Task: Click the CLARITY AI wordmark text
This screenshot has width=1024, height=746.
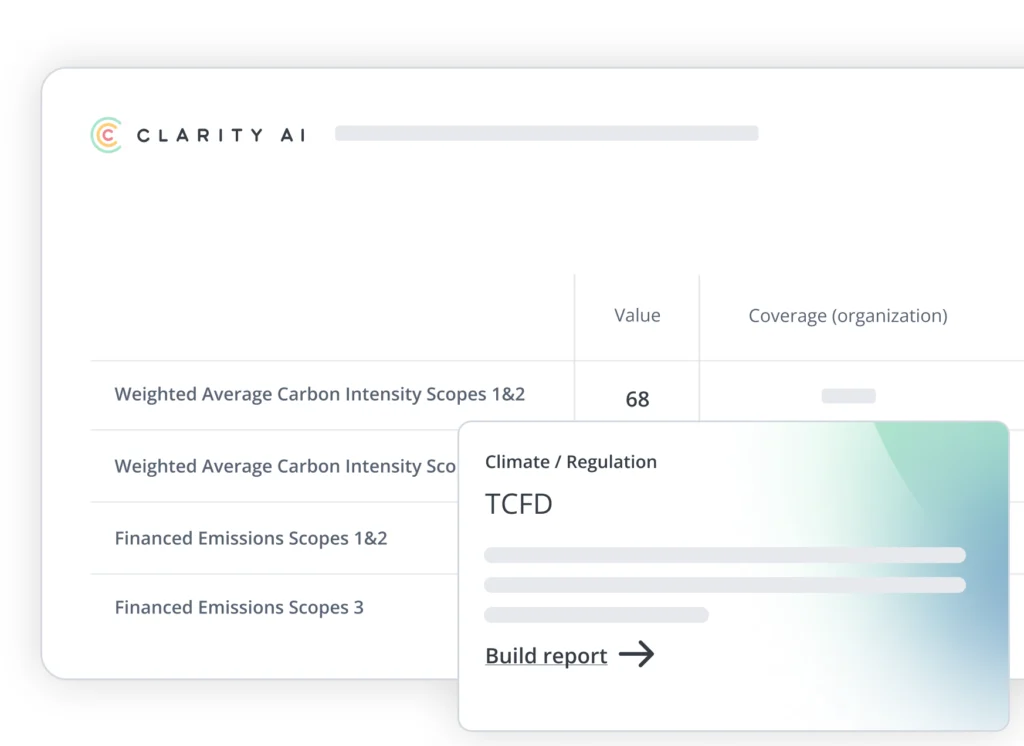Action: pyautogui.click(x=221, y=135)
